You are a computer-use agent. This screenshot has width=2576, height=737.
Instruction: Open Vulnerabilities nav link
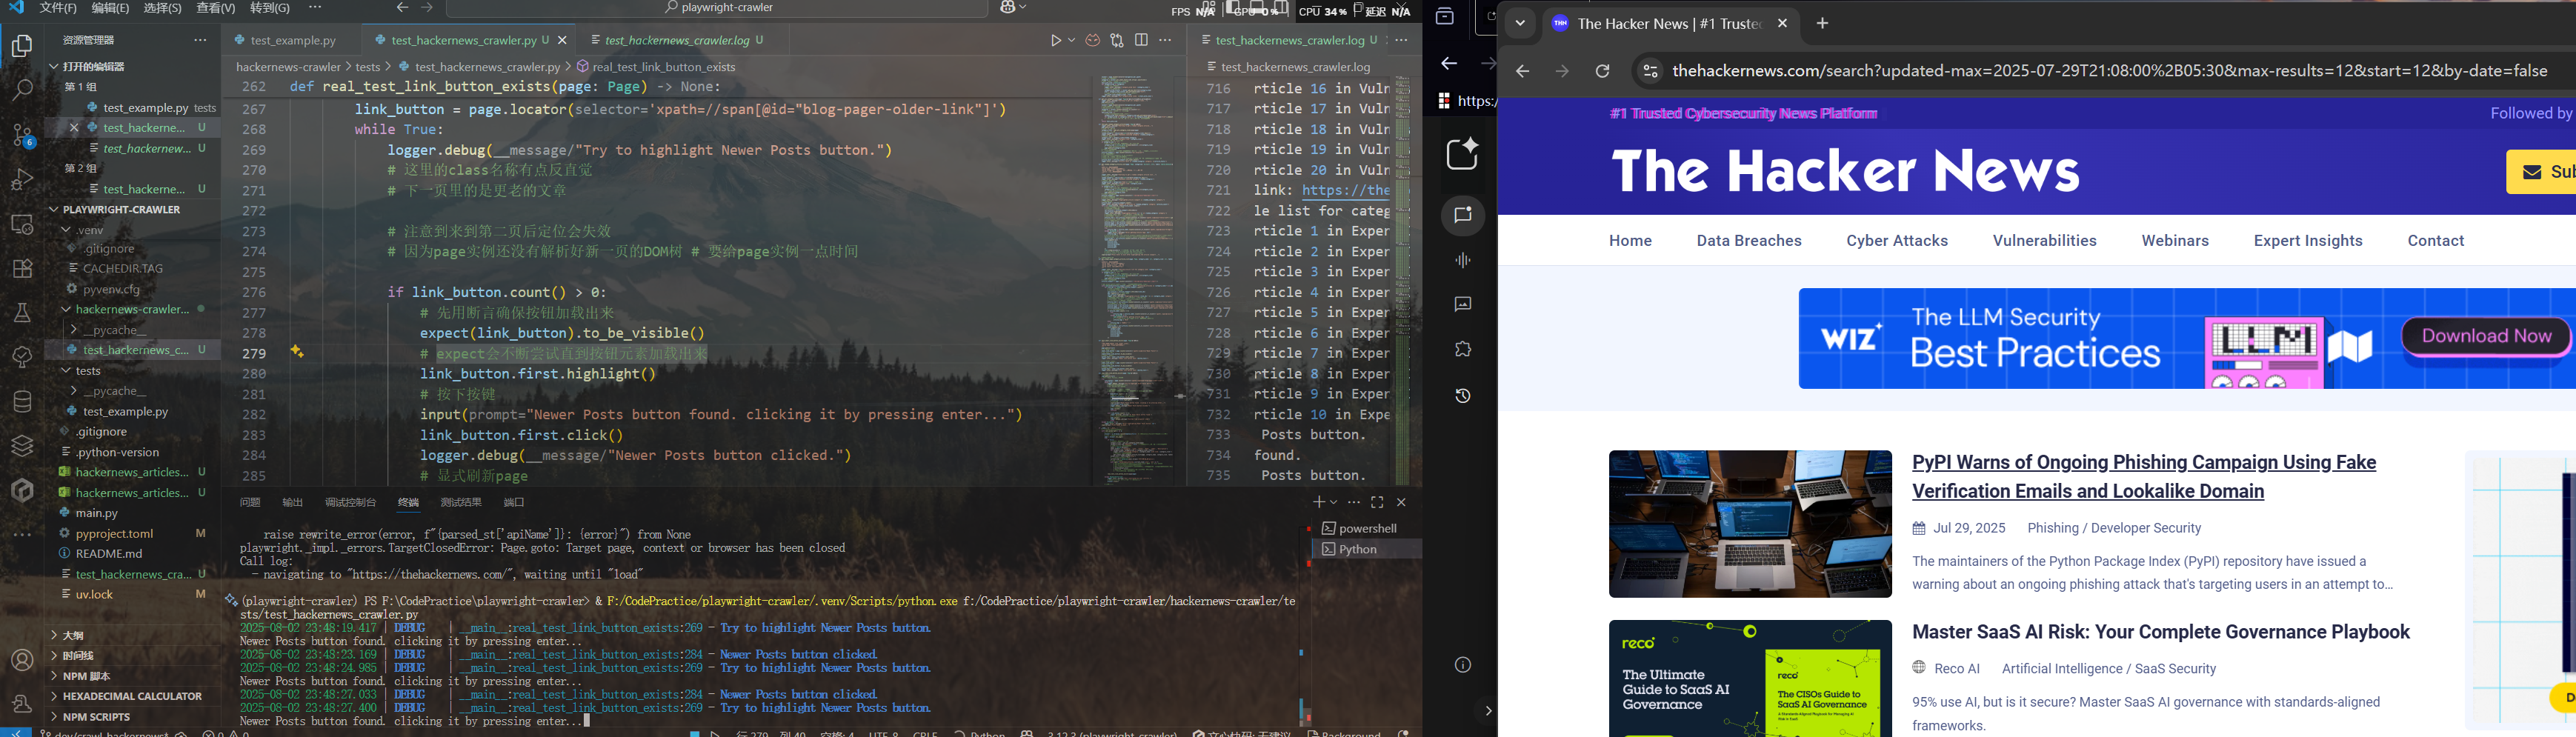click(2044, 241)
